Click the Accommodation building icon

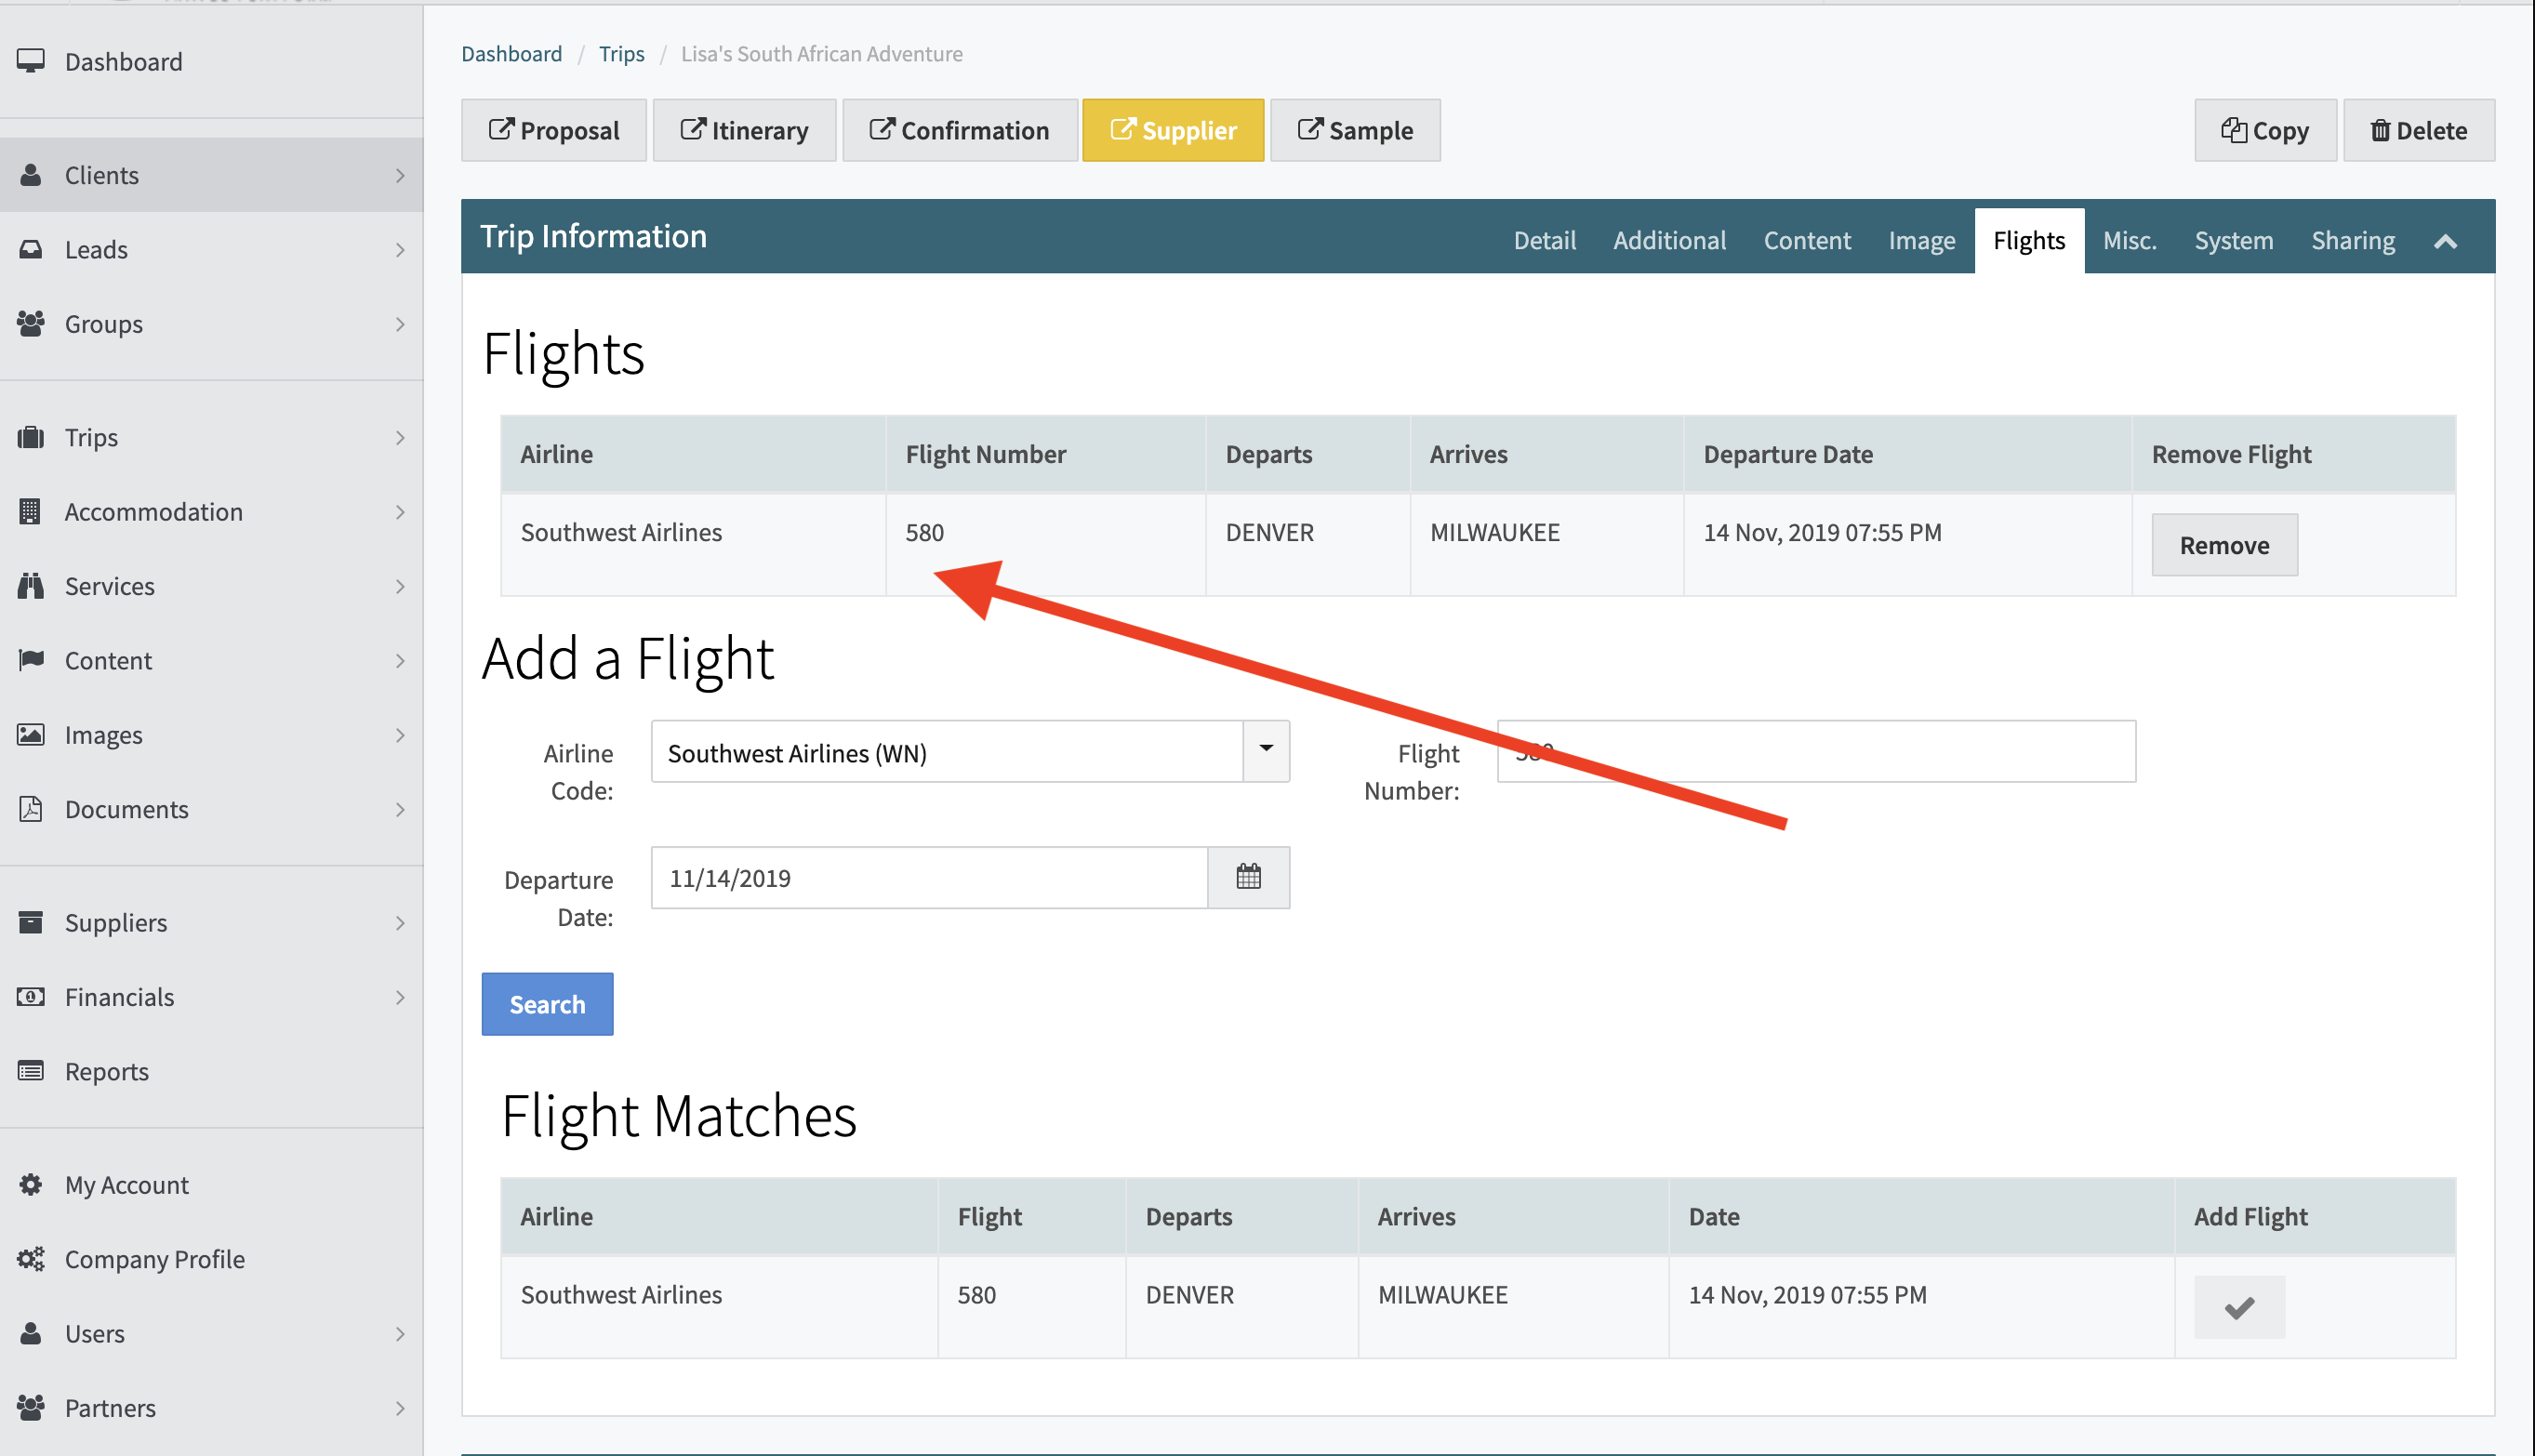(31, 511)
